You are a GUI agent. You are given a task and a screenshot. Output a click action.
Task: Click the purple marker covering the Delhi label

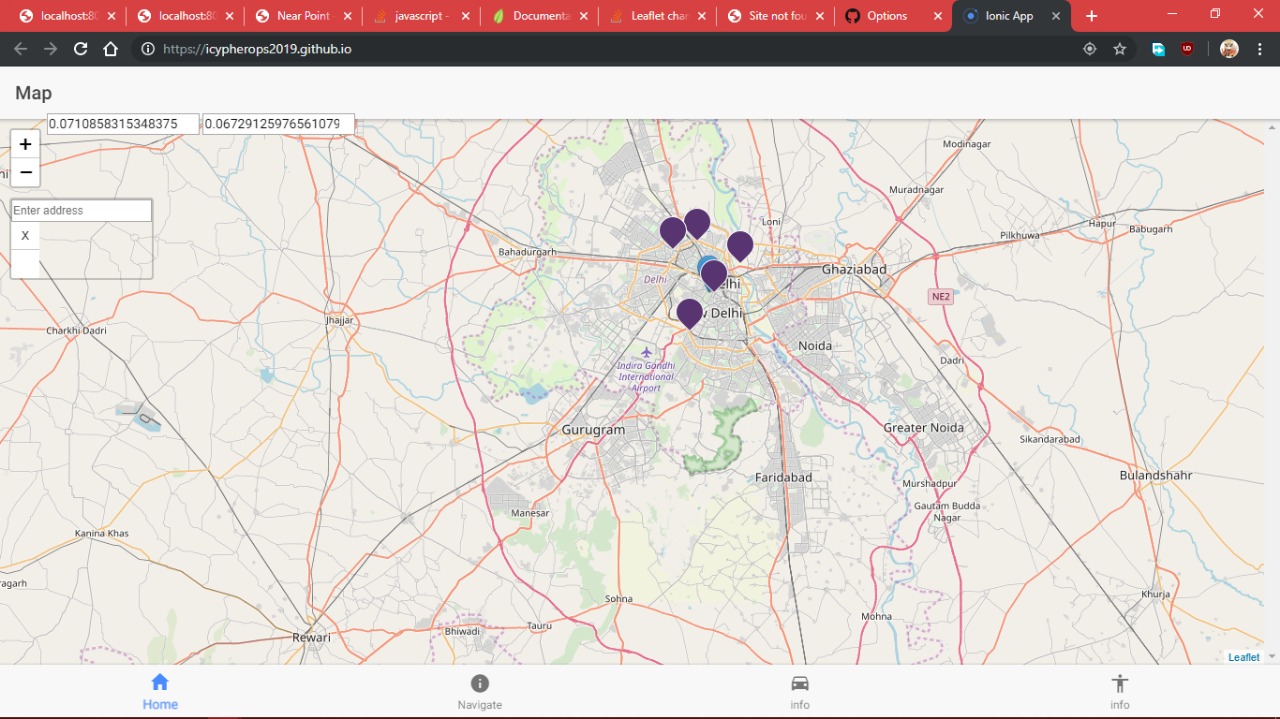(x=714, y=274)
